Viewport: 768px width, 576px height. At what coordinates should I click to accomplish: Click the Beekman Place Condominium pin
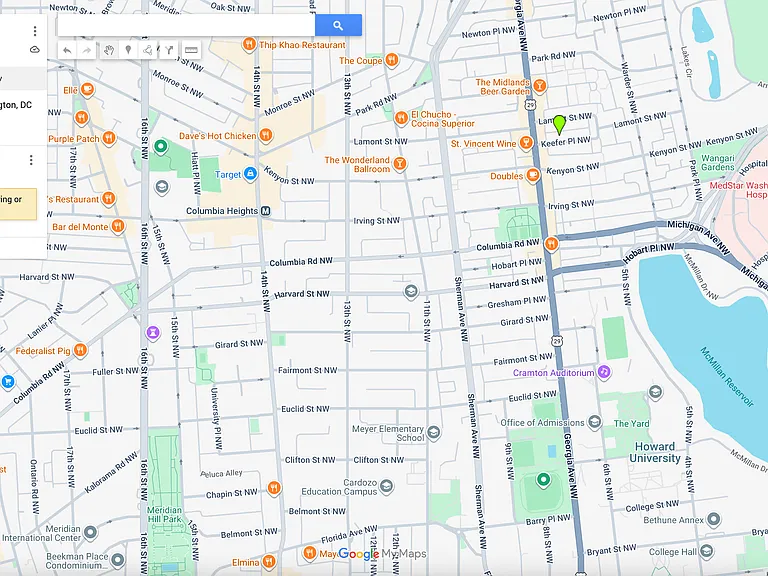[x=118, y=559]
